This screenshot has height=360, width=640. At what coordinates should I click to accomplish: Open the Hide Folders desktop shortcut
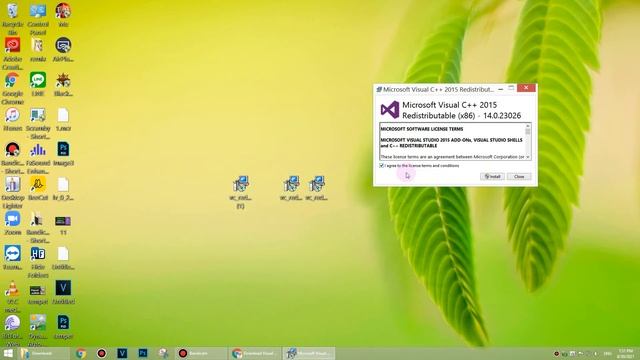[x=38, y=253]
